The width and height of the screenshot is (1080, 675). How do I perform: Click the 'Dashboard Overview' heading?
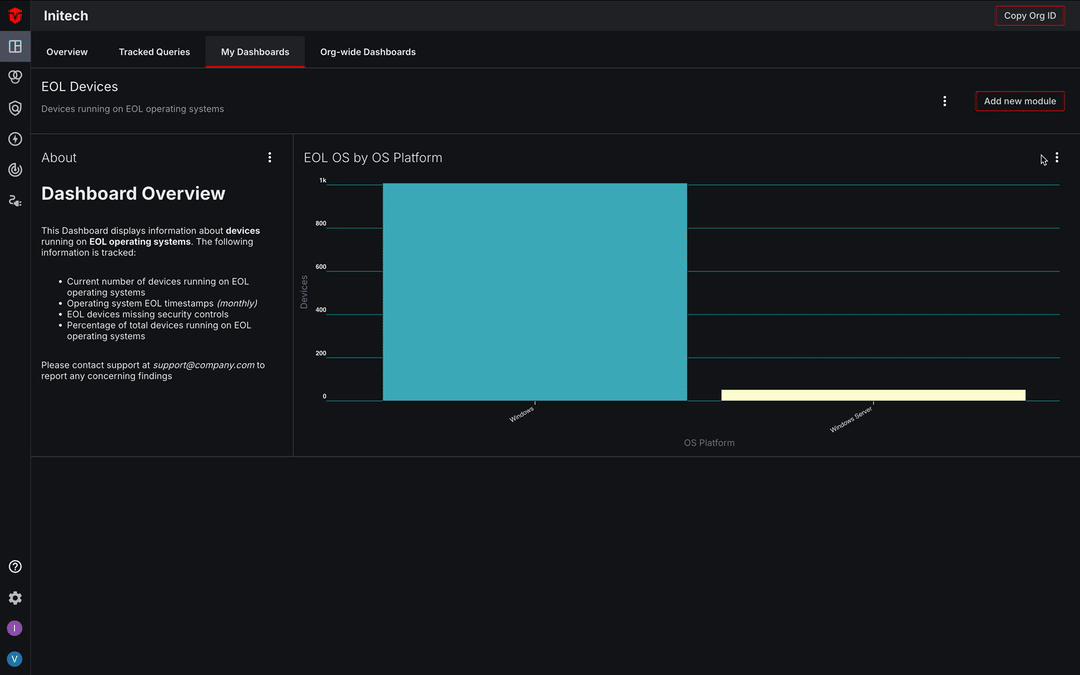tap(133, 194)
